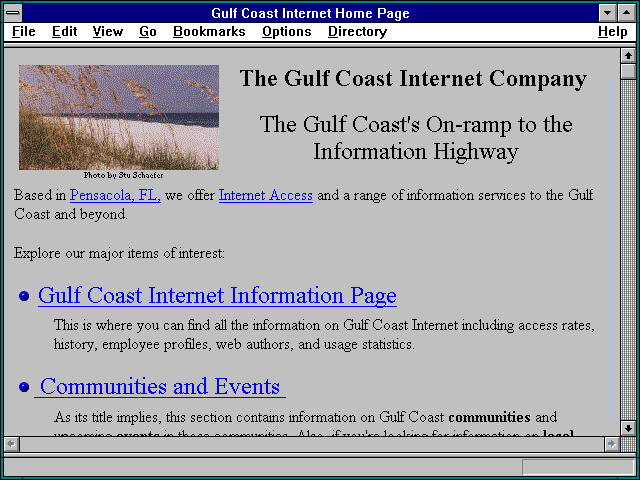The height and width of the screenshot is (480, 640).
Task: Open the Edit menu
Action: point(64,32)
